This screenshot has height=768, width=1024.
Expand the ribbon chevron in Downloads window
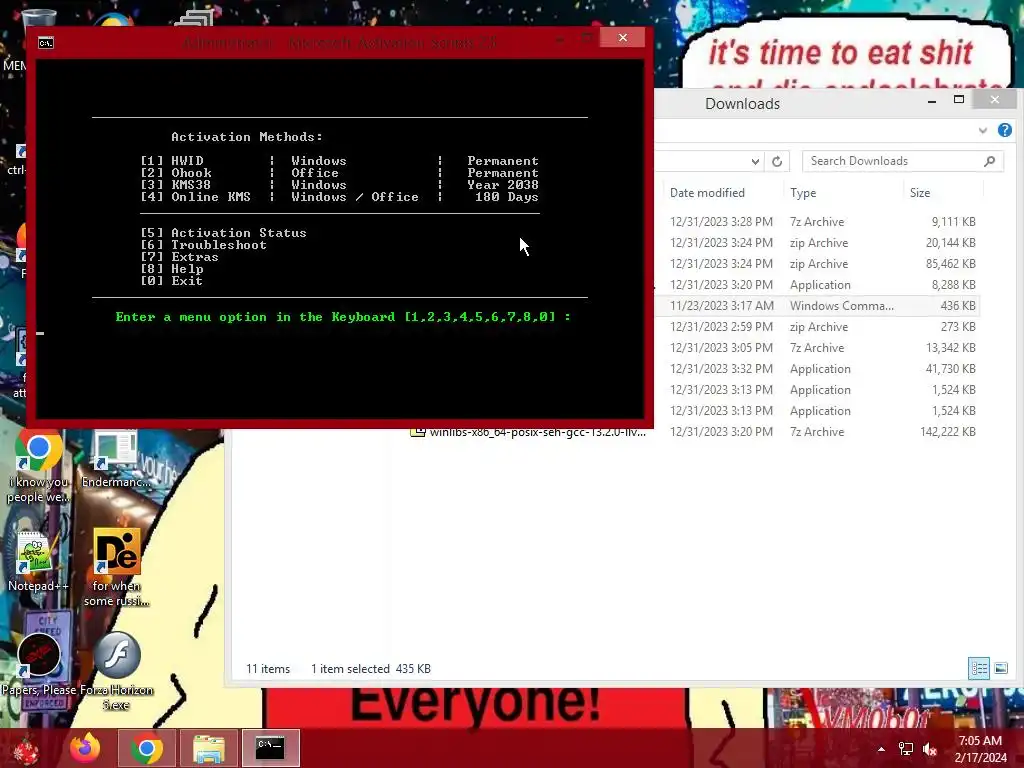tap(982, 131)
